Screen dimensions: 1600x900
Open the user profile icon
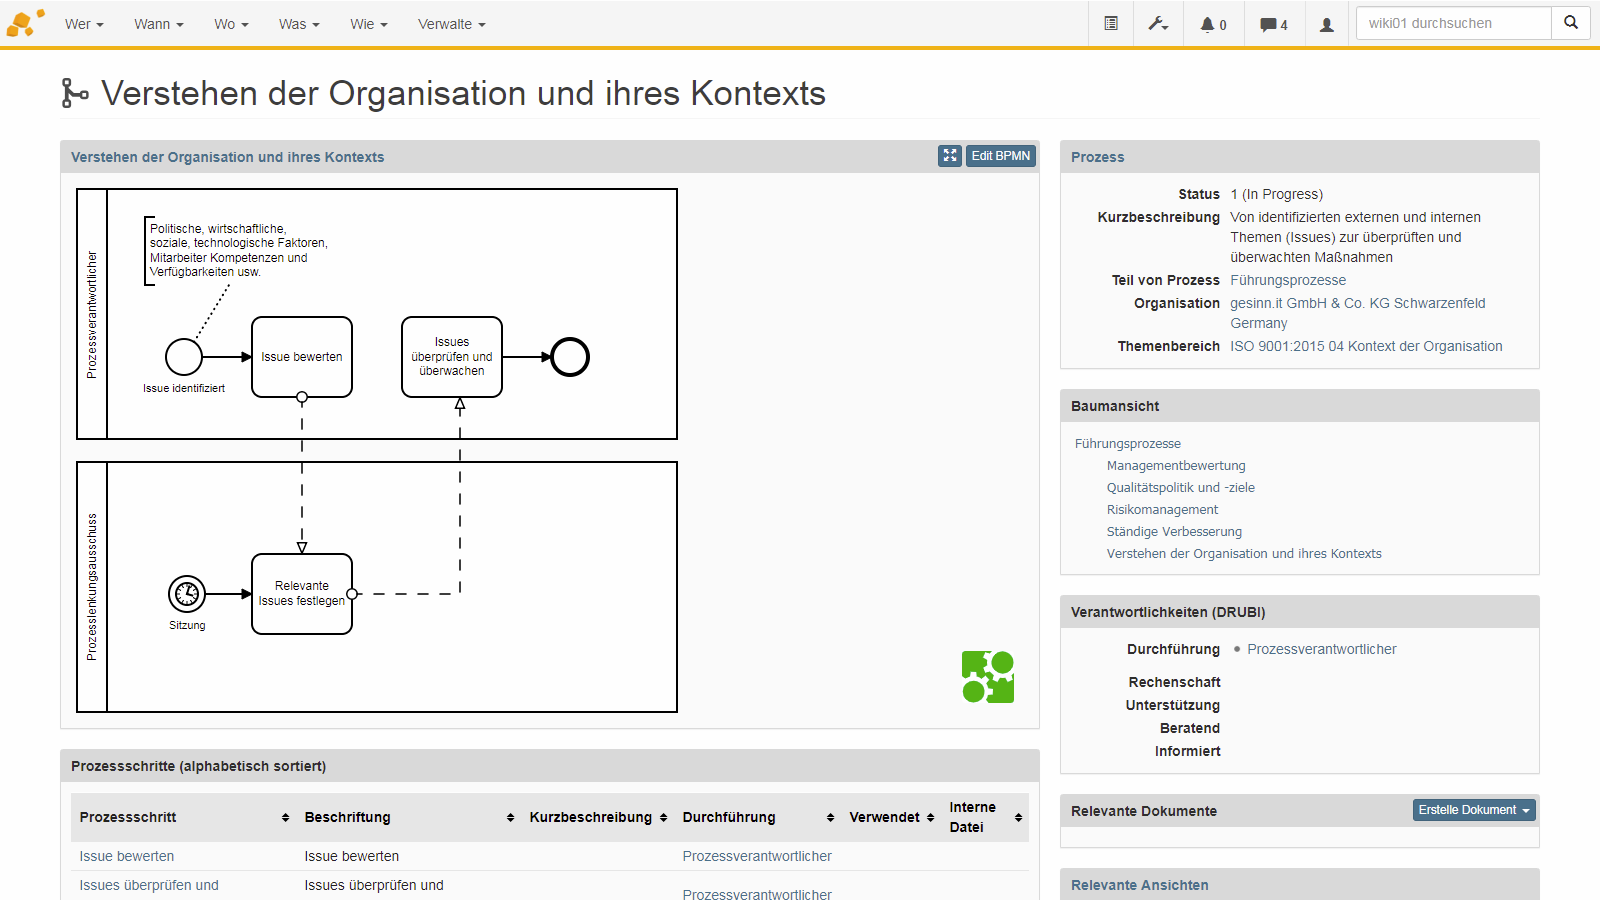[x=1327, y=24]
